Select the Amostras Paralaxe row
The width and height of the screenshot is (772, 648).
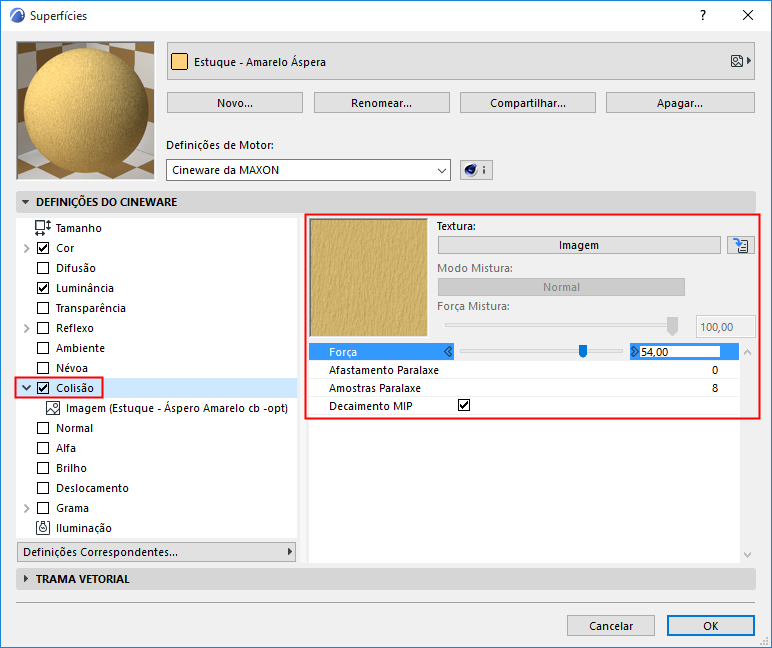point(524,388)
